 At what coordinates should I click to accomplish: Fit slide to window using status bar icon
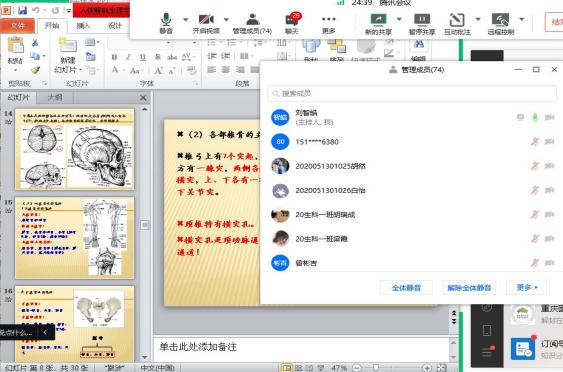click(441, 368)
